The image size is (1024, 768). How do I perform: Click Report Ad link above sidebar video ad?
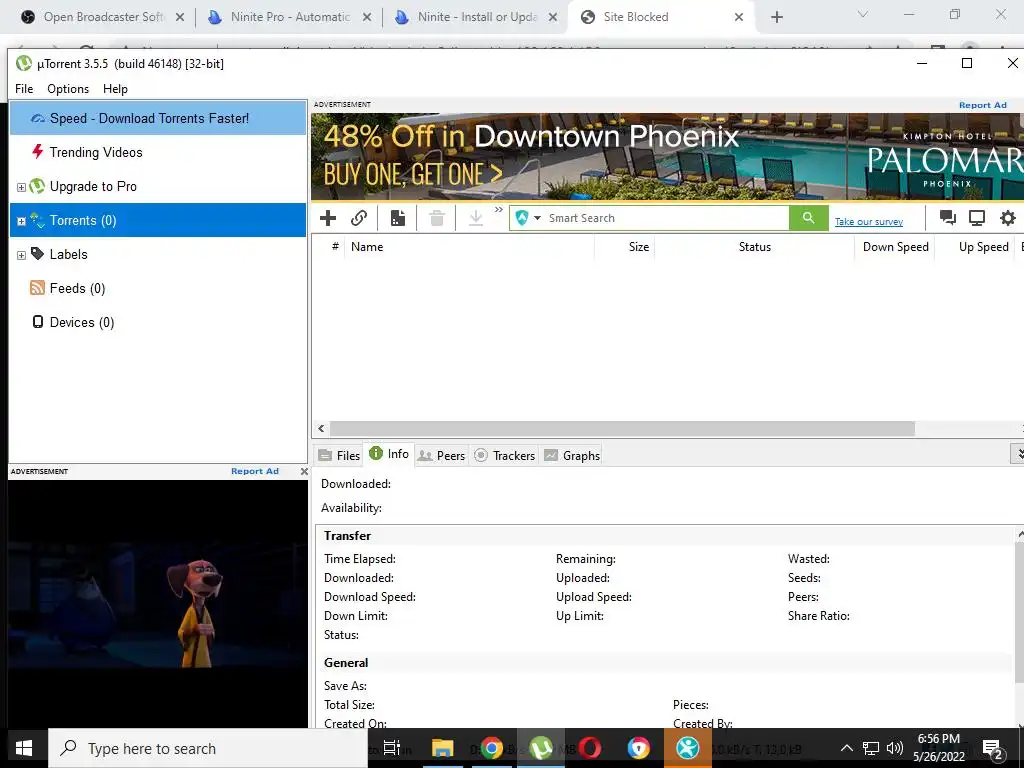(255, 471)
